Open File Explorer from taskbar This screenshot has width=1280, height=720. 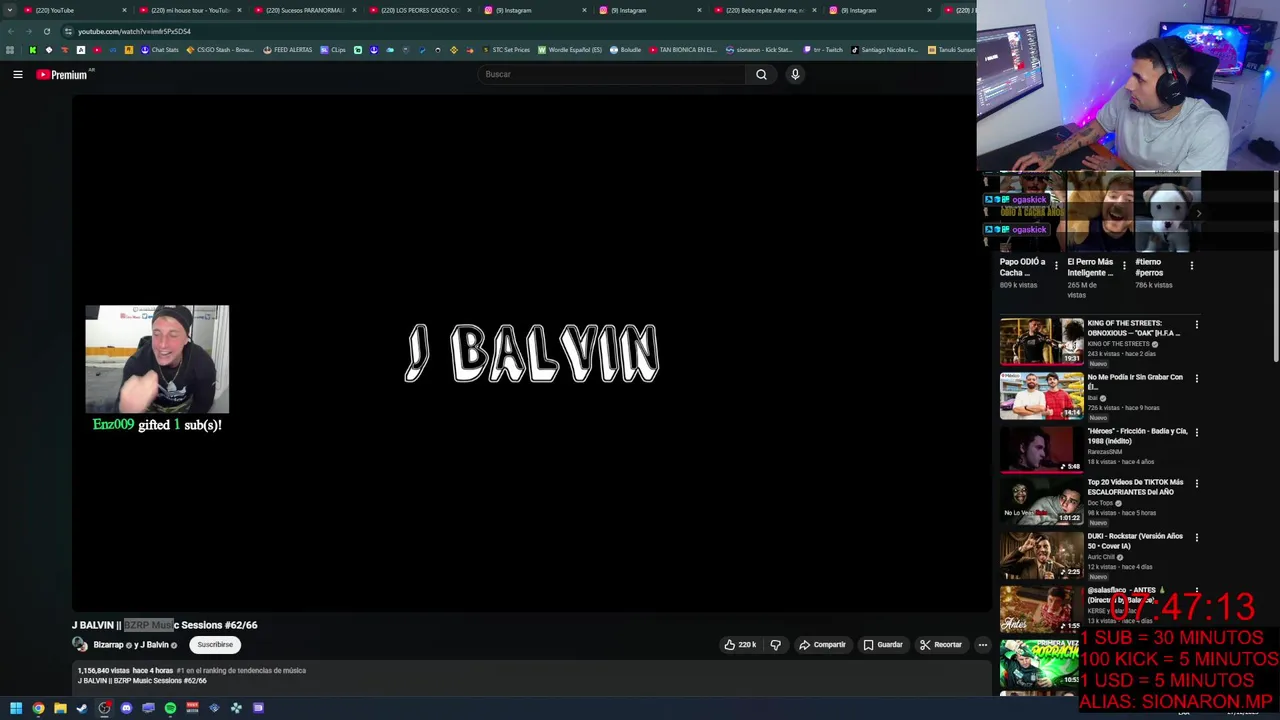click(60, 708)
